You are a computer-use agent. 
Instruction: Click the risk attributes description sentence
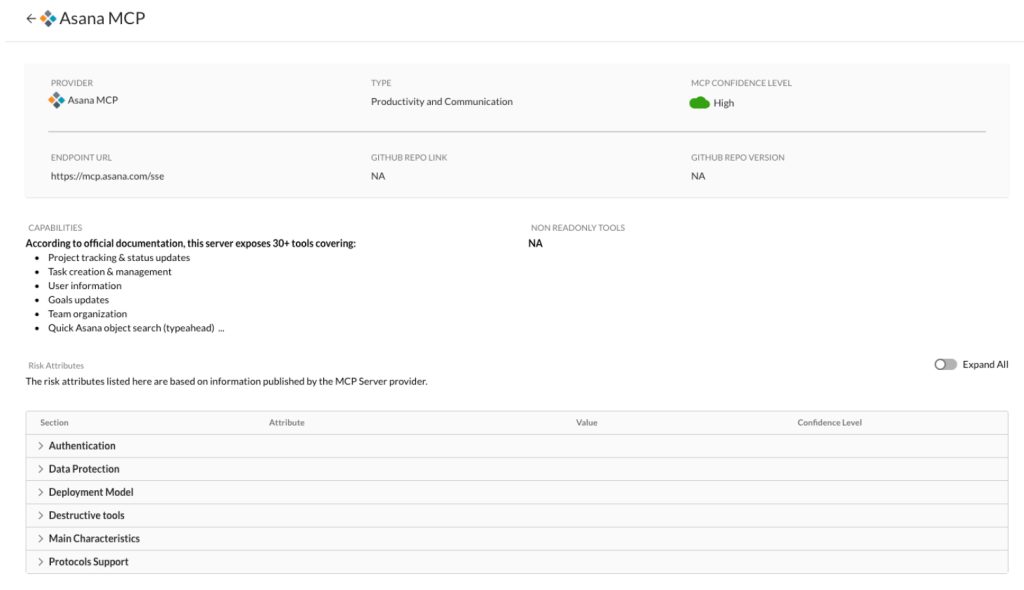[227, 381]
